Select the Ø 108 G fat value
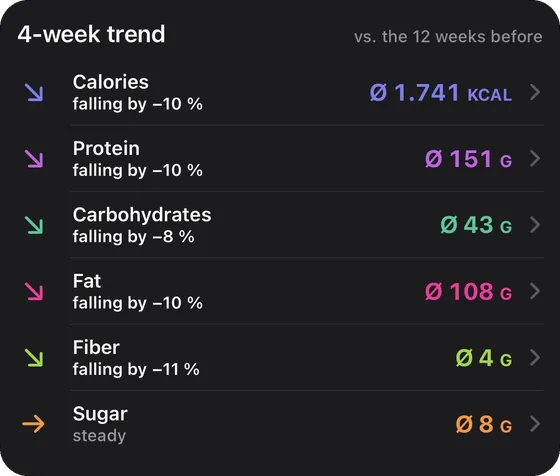Screen dimensions: 560x476 469,292
